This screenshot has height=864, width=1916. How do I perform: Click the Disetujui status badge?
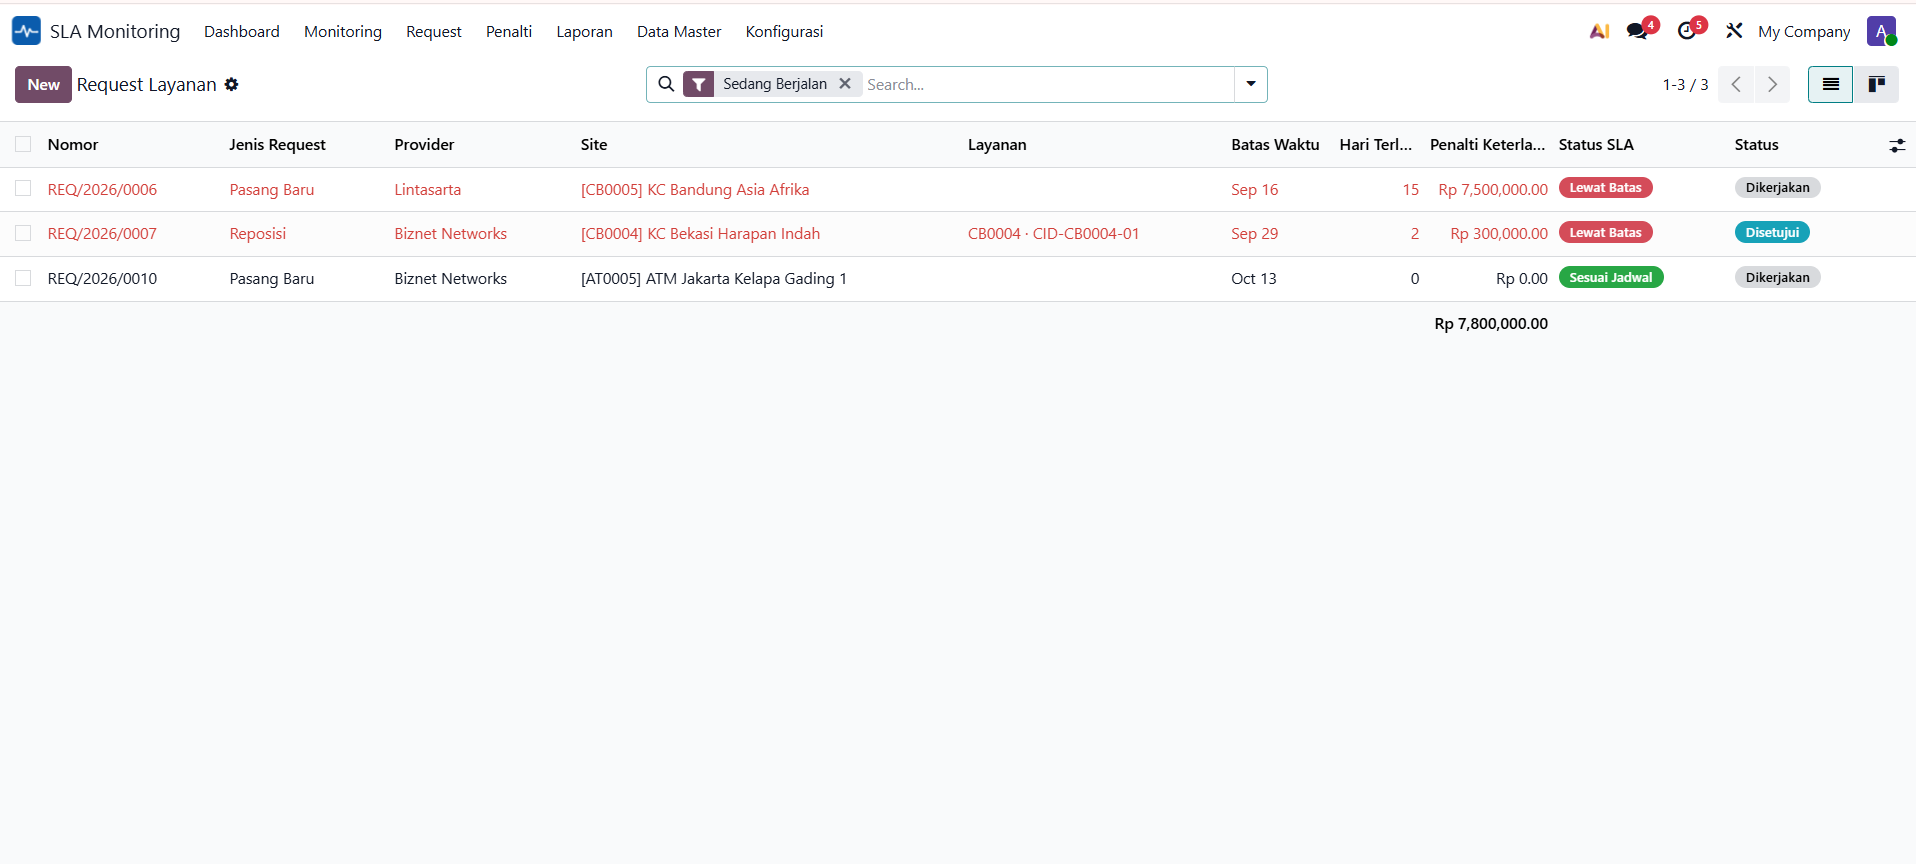coord(1772,232)
